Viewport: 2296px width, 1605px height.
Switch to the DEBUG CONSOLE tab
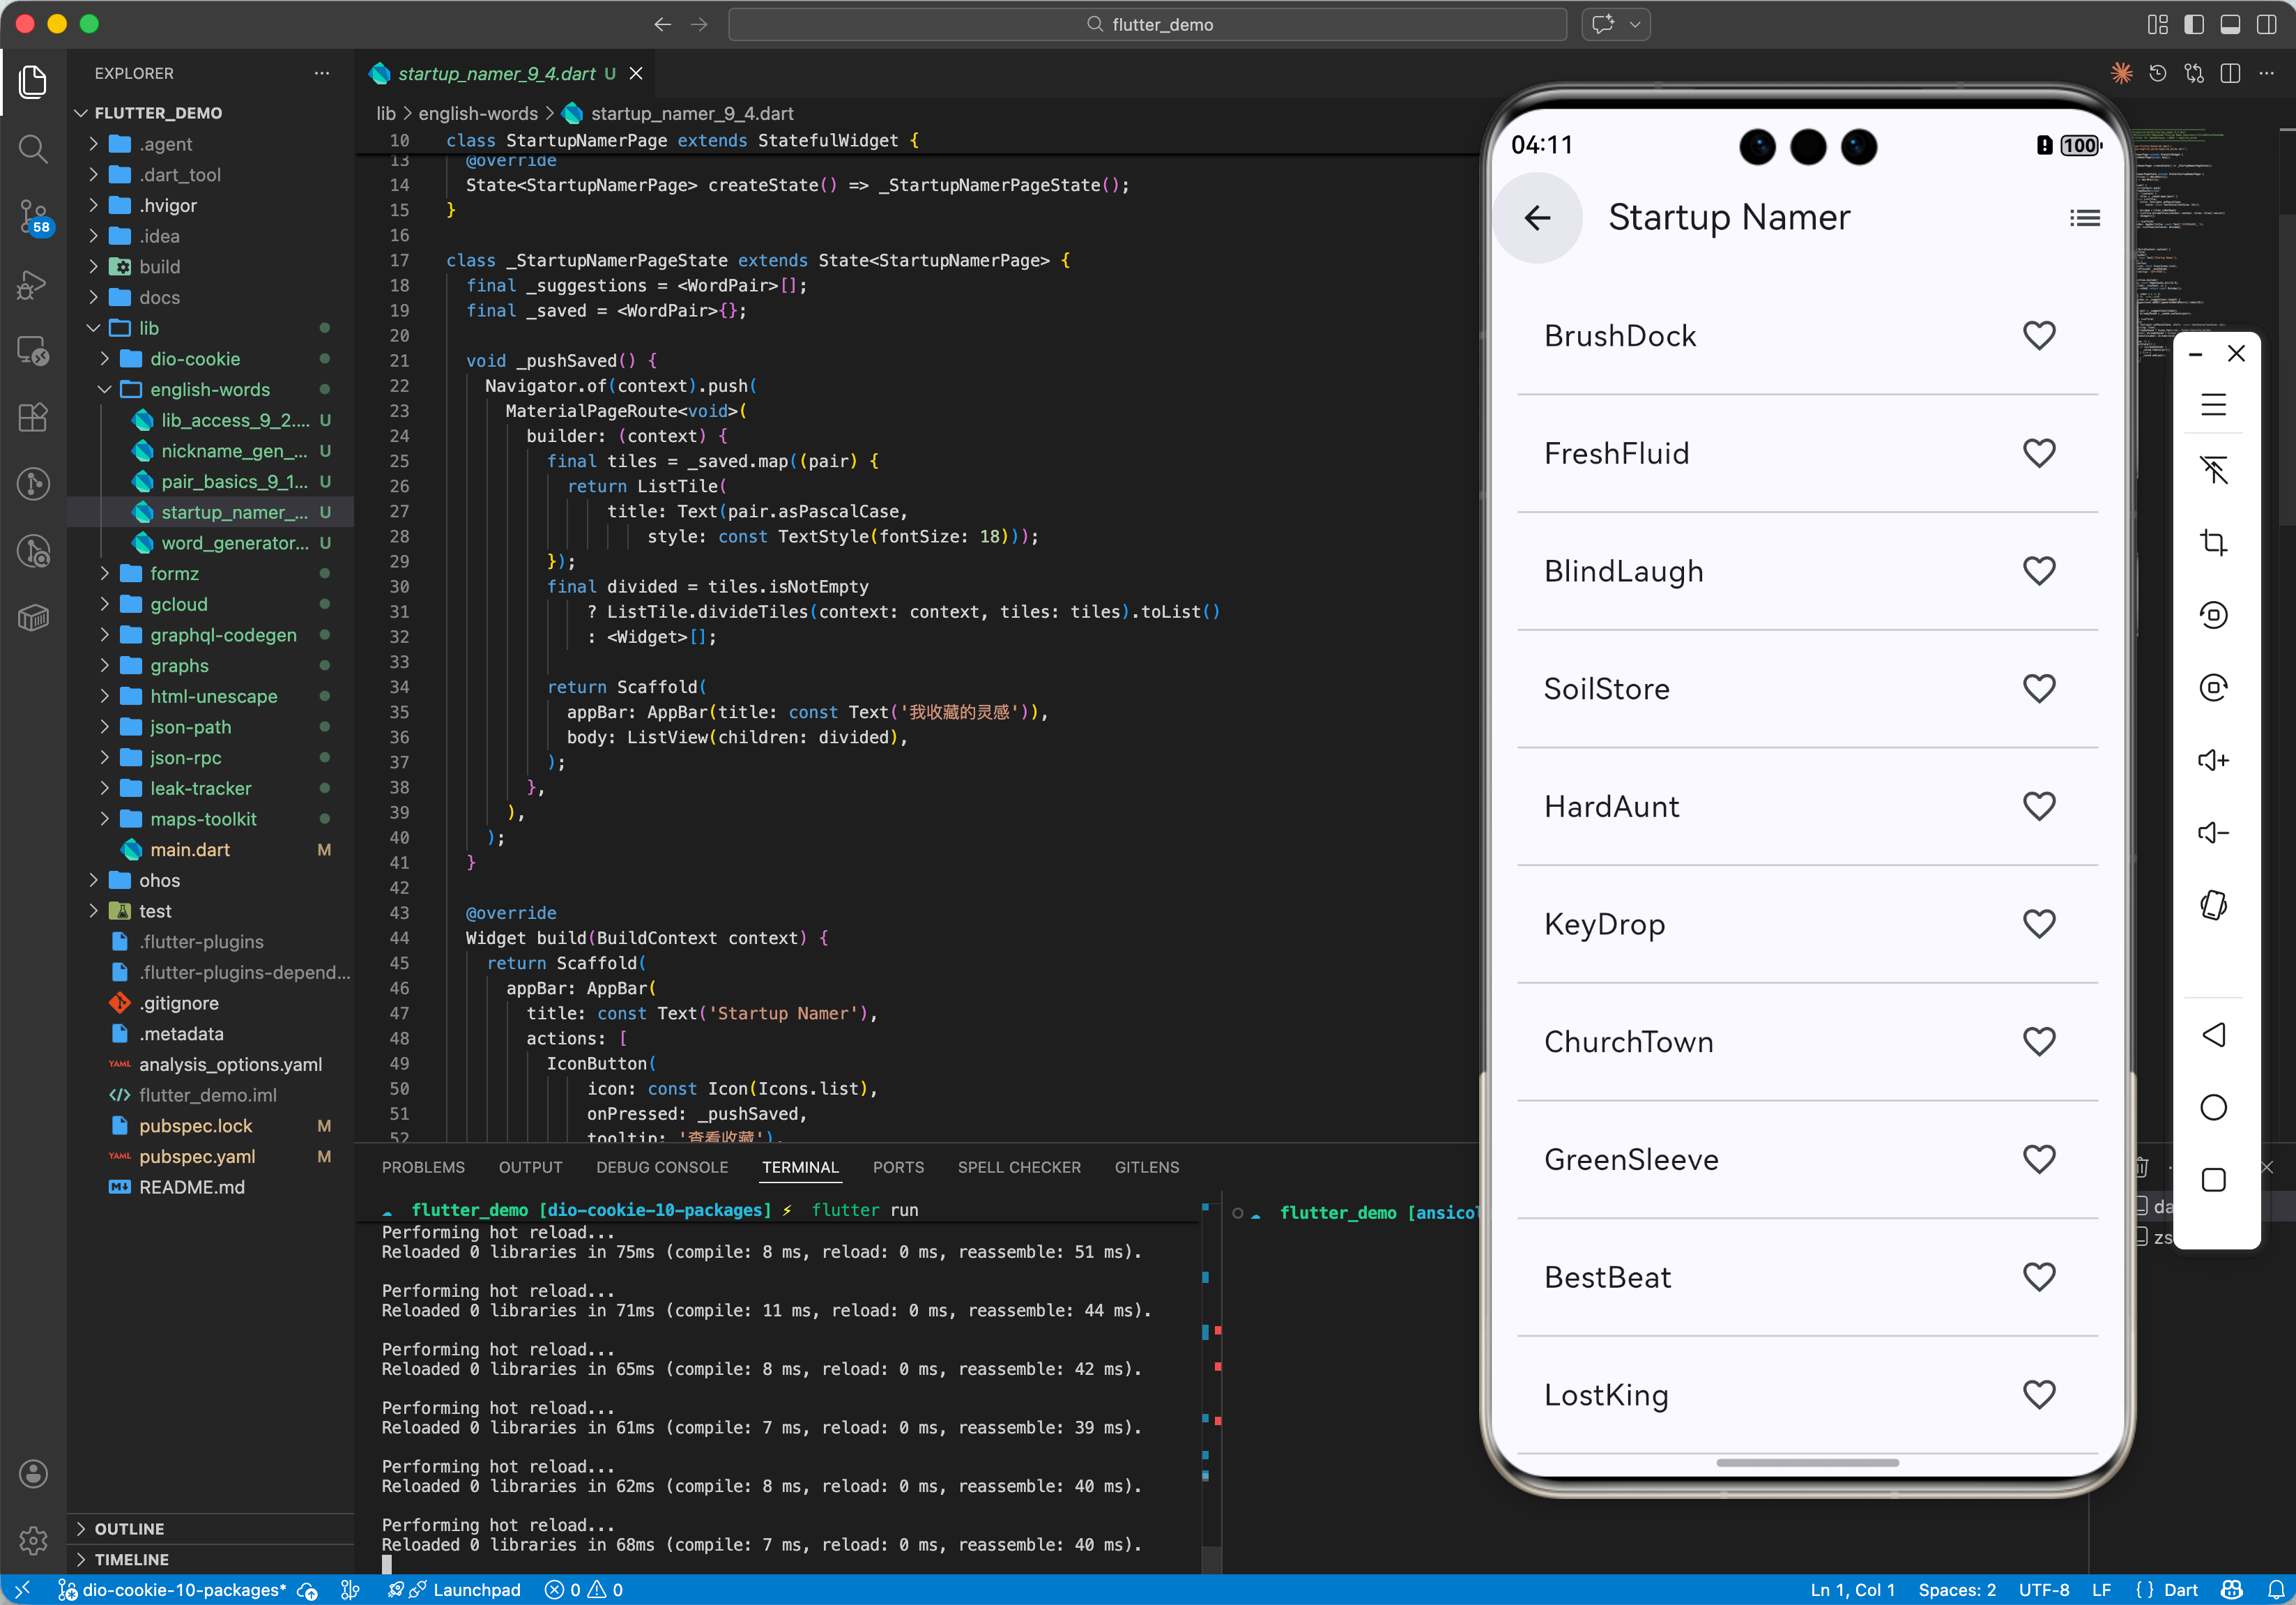pyautogui.click(x=661, y=1167)
